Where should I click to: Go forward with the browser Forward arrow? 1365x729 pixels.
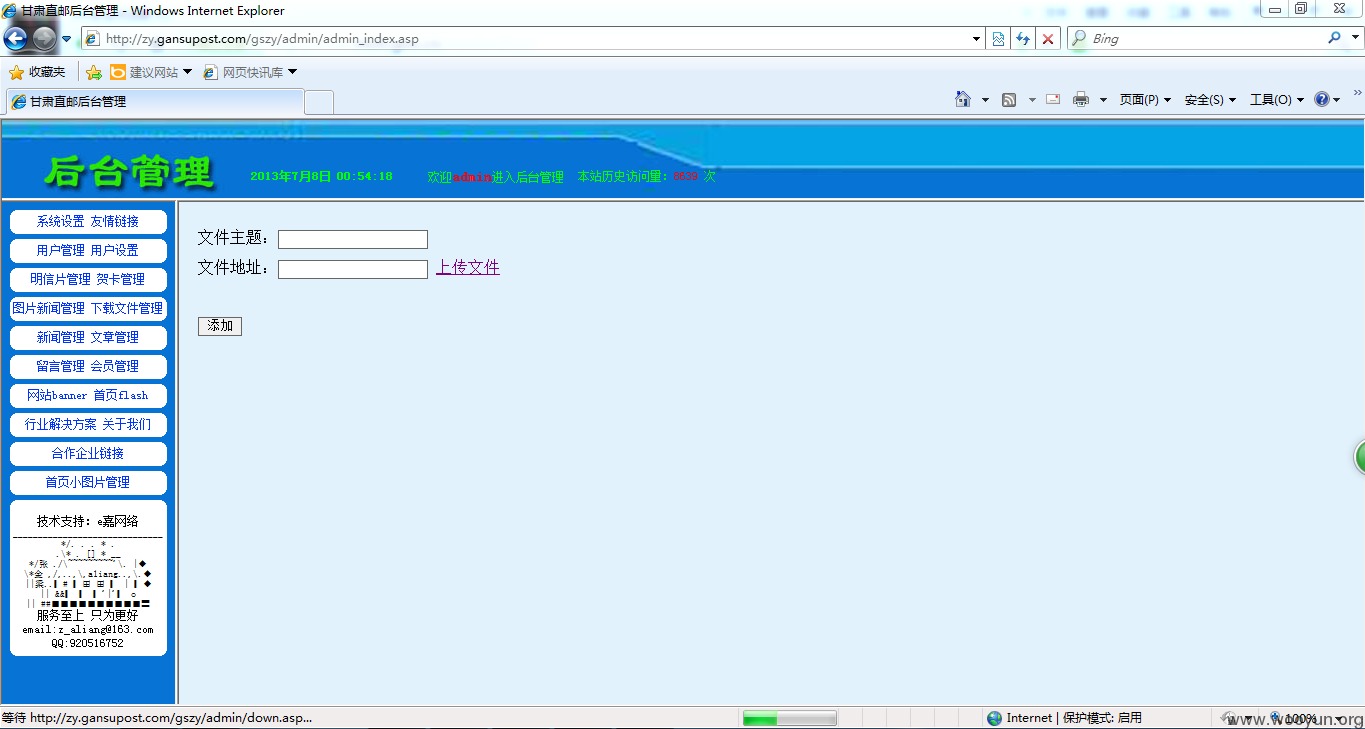coord(45,39)
